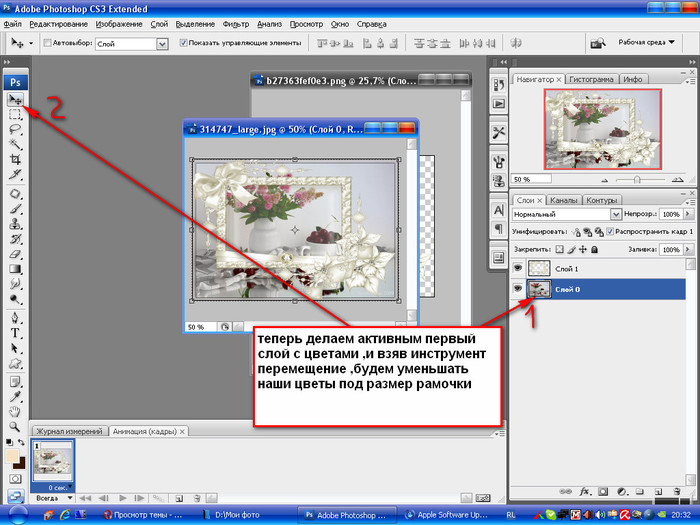Expand the opacity Непрозр. slider arrow
Viewport: 700px width, 525px height.
pos(688,214)
